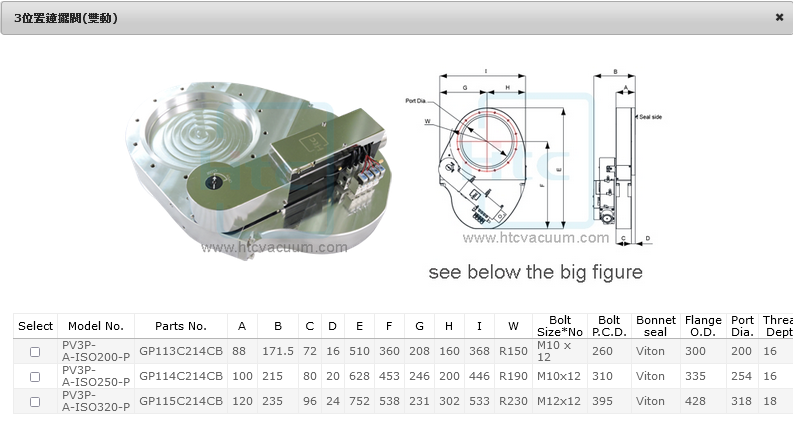Click part number GP115C214CB

coord(181,402)
